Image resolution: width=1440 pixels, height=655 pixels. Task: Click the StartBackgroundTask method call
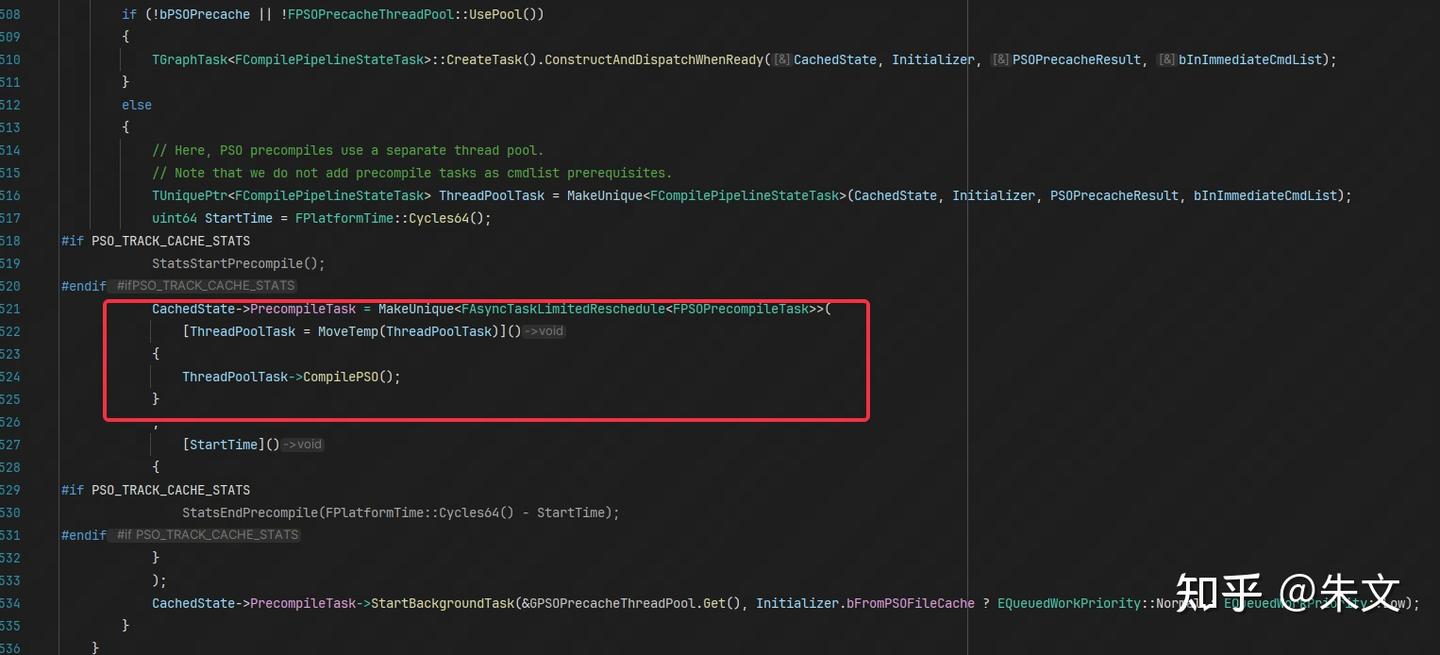point(443,604)
